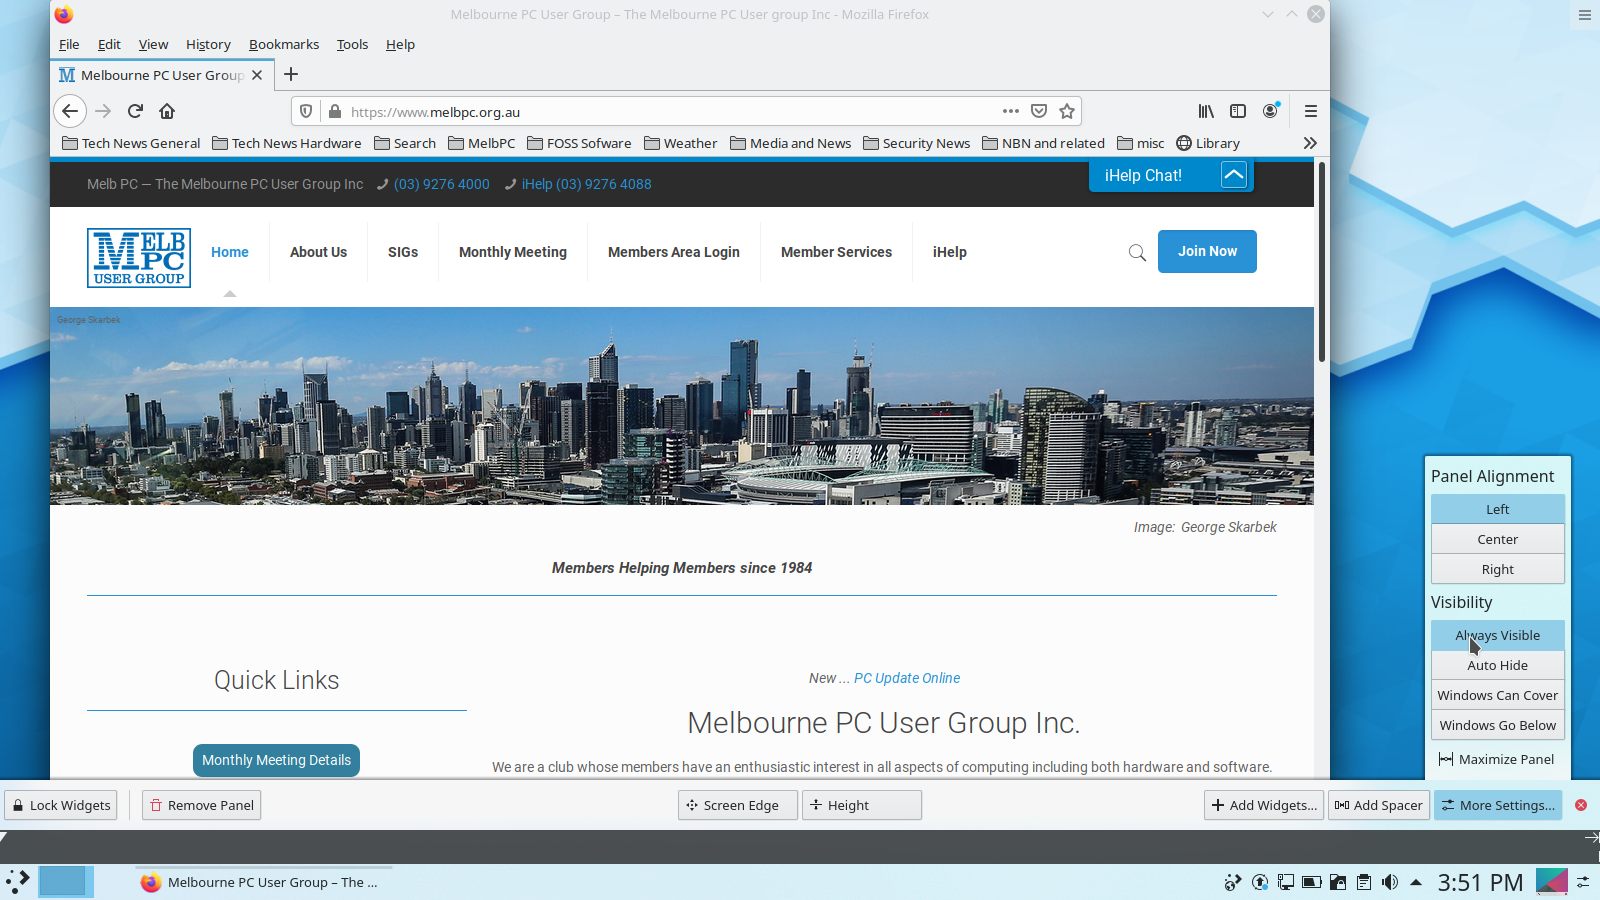
Task: Click the Height panel adjustment button
Action: point(861,805)
